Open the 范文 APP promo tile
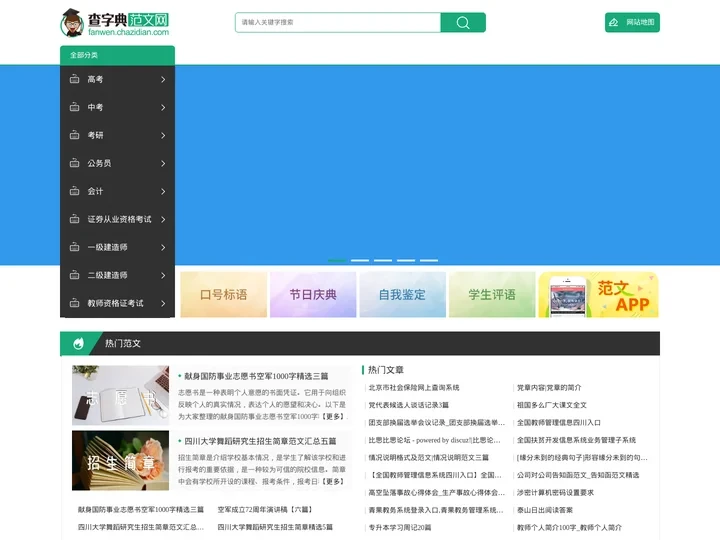Viewport: 720px width, 540px height. (599, 294)
